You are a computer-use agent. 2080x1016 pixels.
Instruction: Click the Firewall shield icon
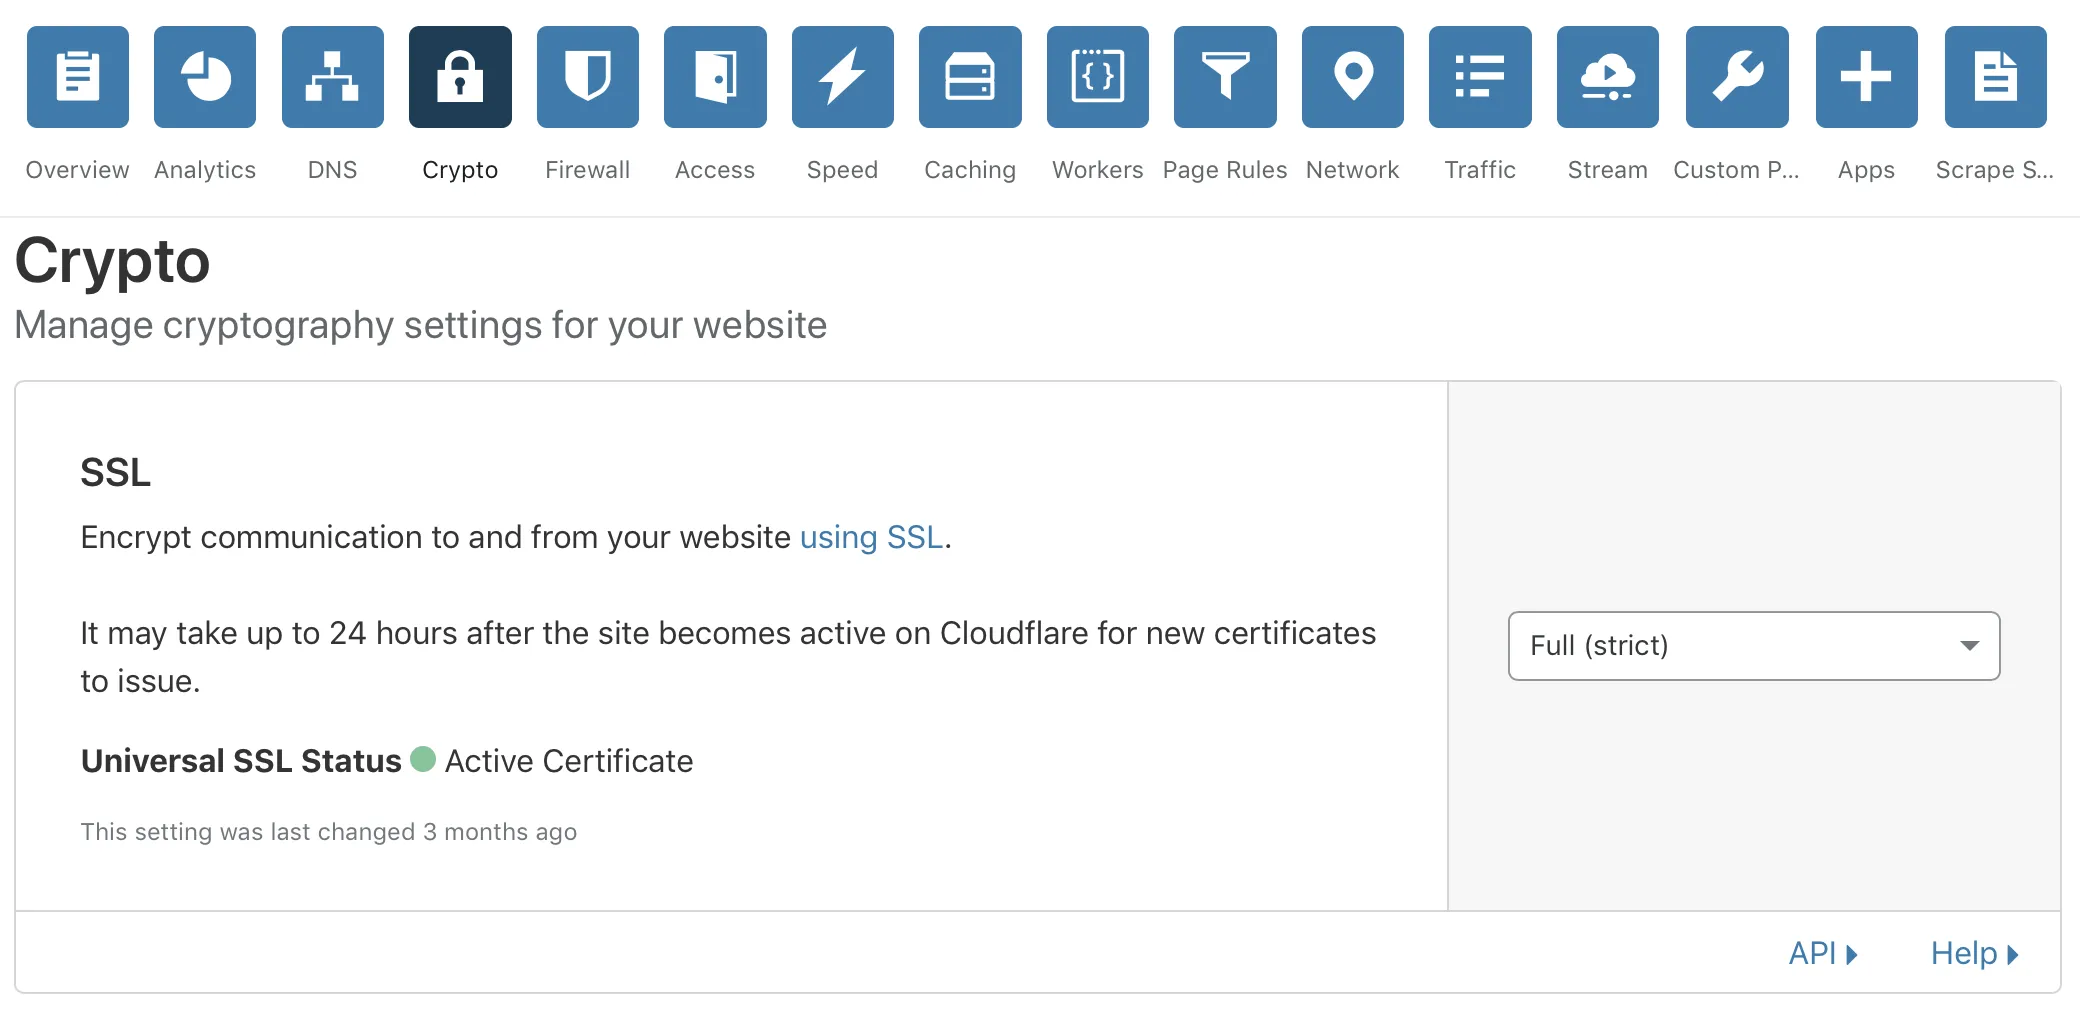pos(588,76)
